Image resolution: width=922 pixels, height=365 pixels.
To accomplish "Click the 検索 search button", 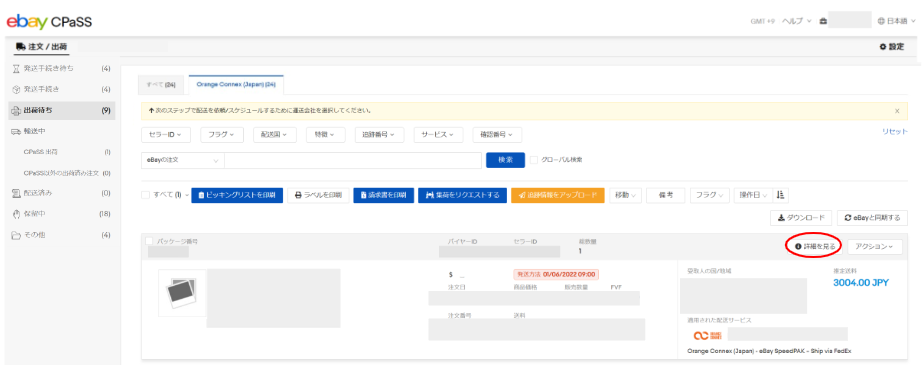I will click(x=505, y=160).
